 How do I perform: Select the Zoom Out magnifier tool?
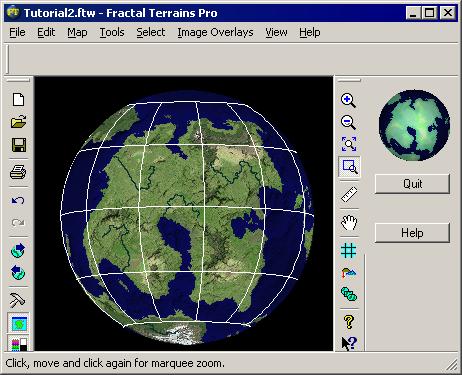point(349,122)
